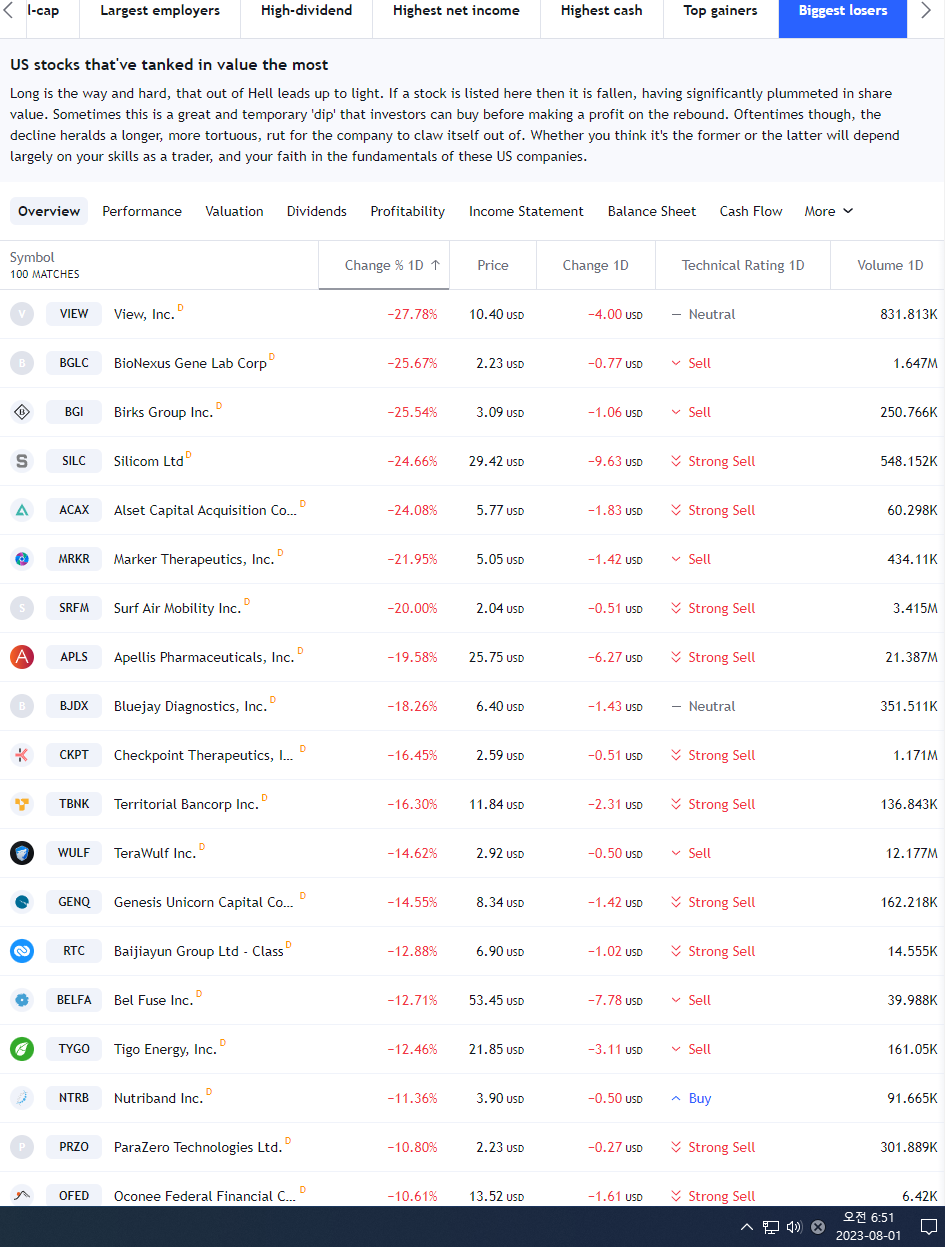Open the SILC ticker symbol link
The image size is (945, 1247).
(x=74, y=461)
